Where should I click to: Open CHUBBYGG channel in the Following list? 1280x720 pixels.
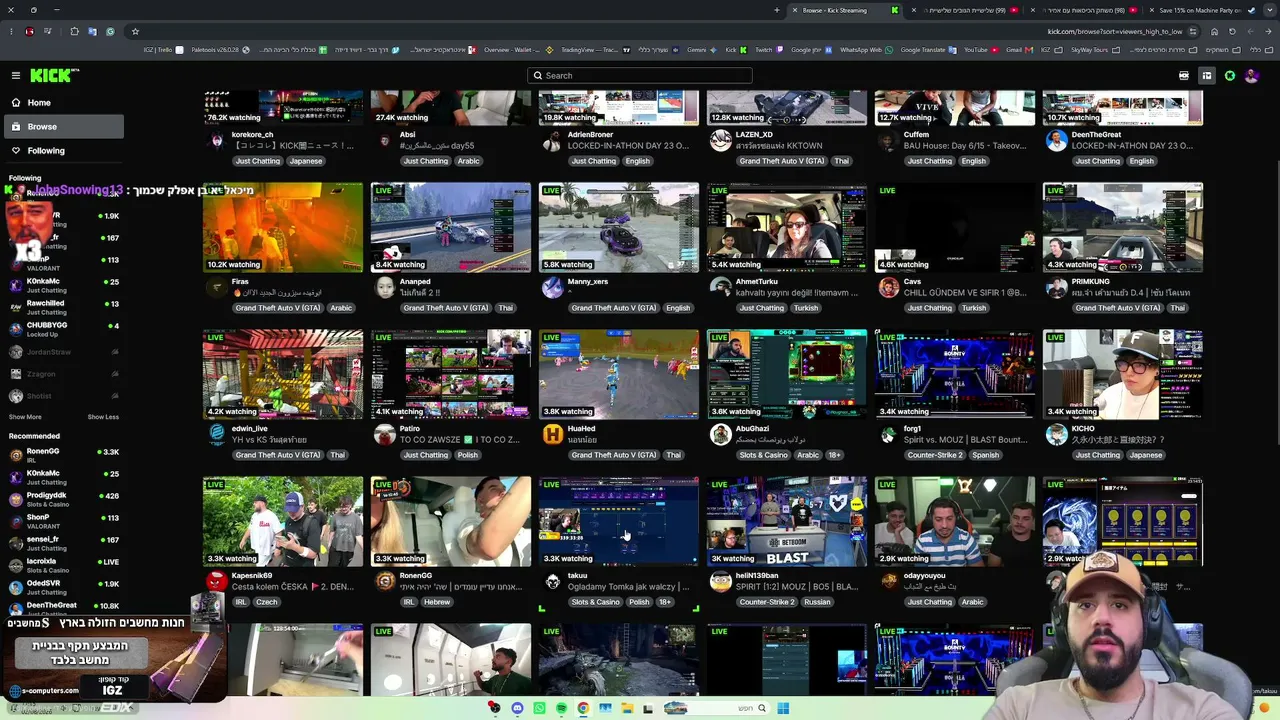[62, 329]
